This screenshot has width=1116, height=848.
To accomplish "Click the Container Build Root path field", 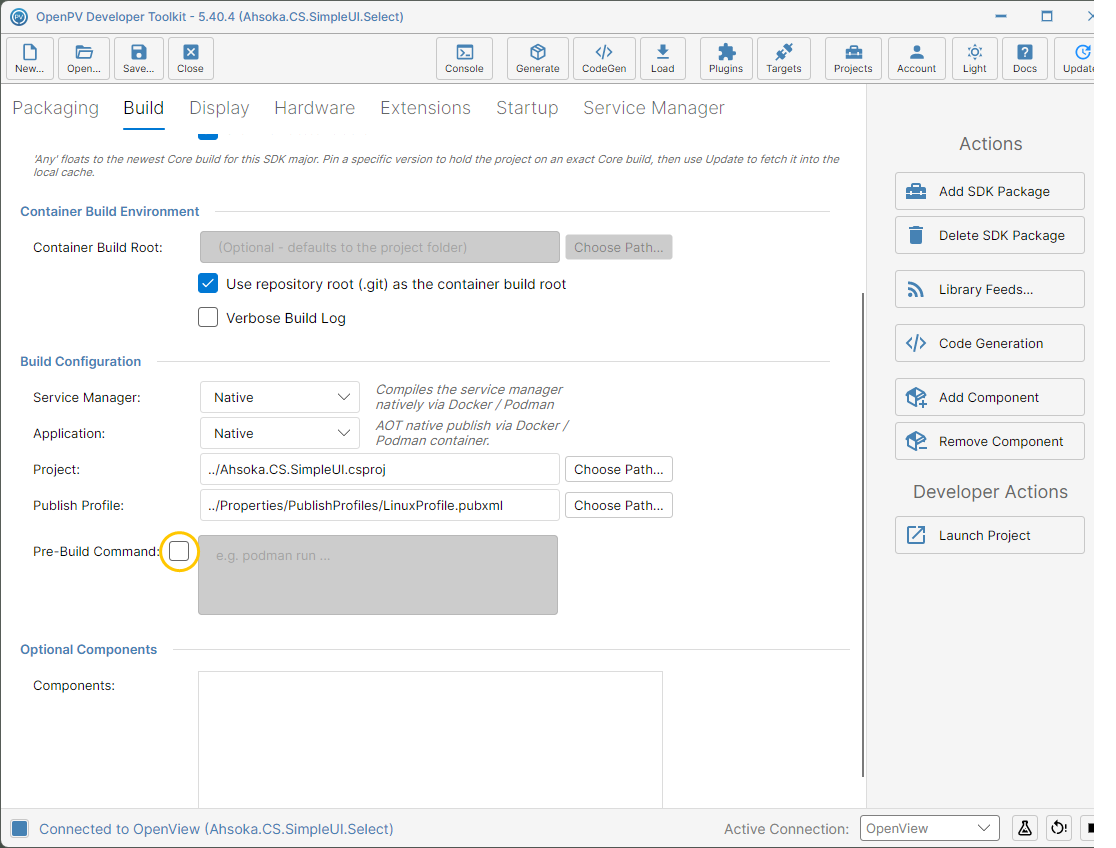I will pyautogui.click(x=379, y=247).
